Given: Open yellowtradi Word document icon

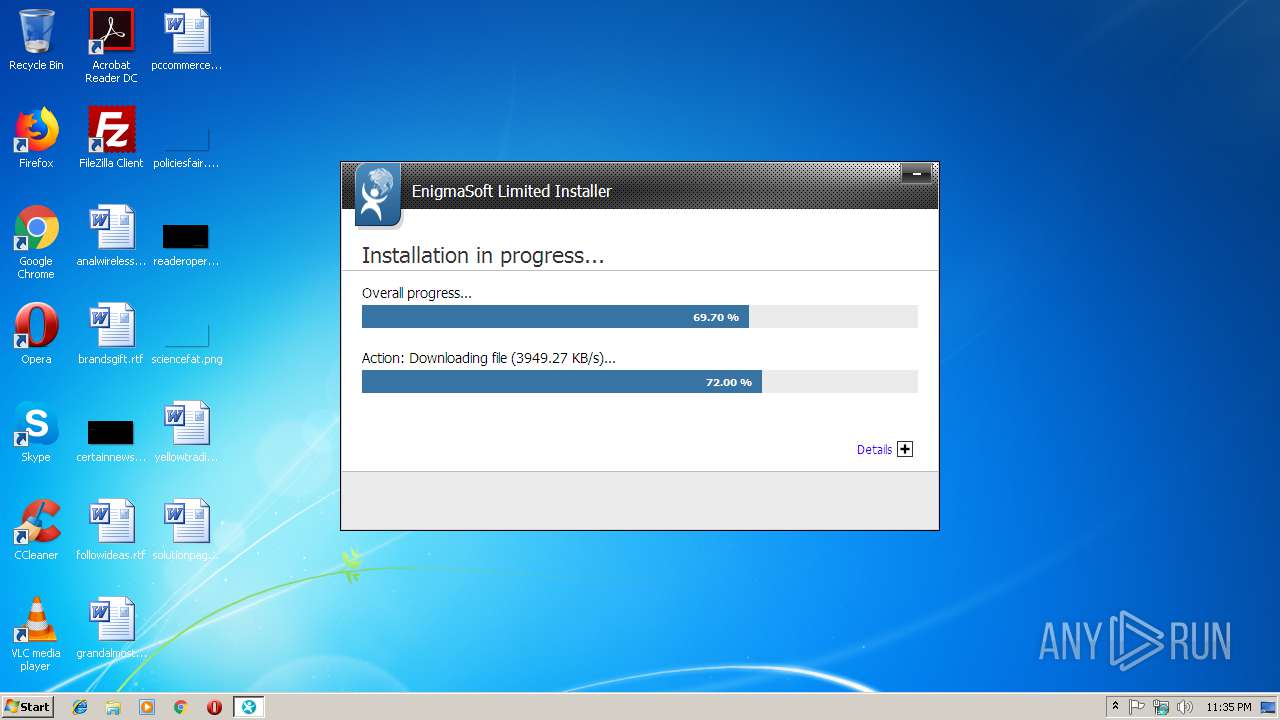Looking at the screenshot, I should [187, 432].
